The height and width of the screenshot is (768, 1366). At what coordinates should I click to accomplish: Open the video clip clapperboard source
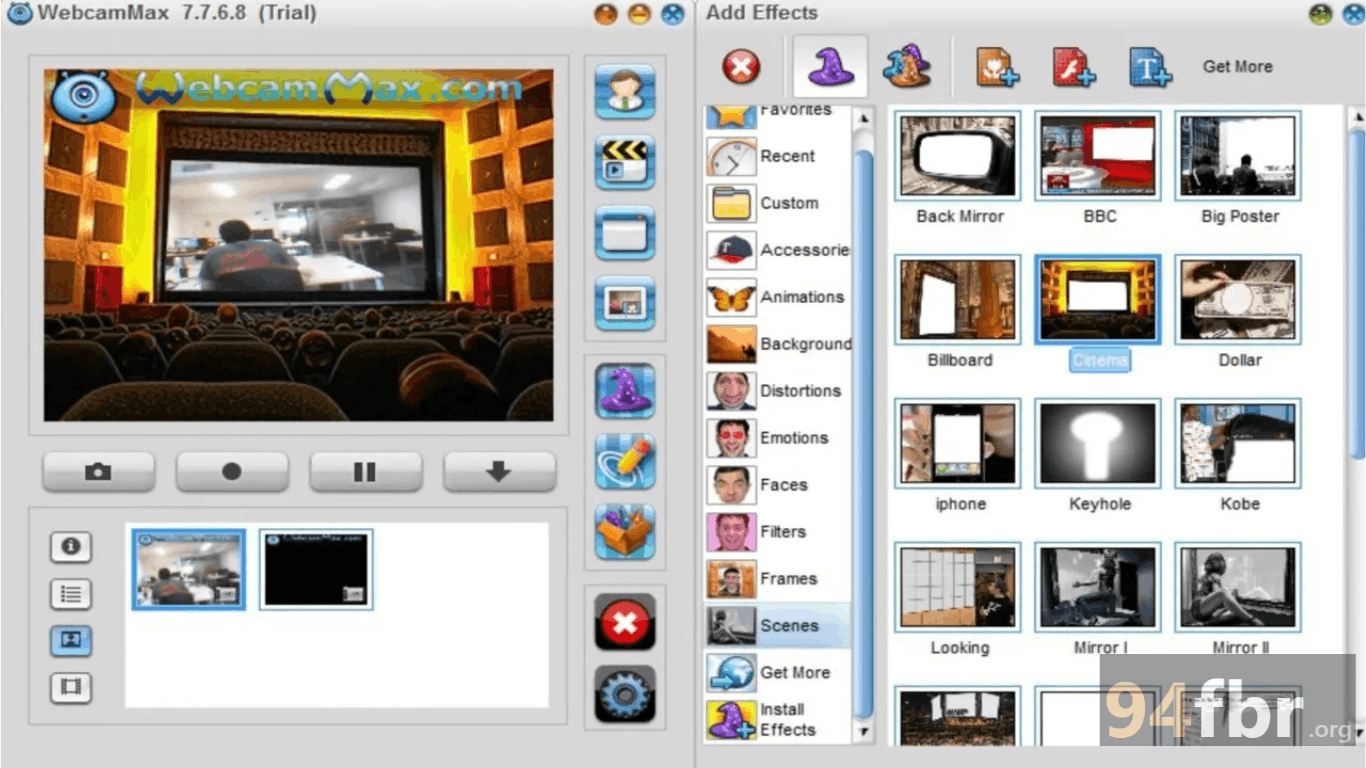[625, 162]
